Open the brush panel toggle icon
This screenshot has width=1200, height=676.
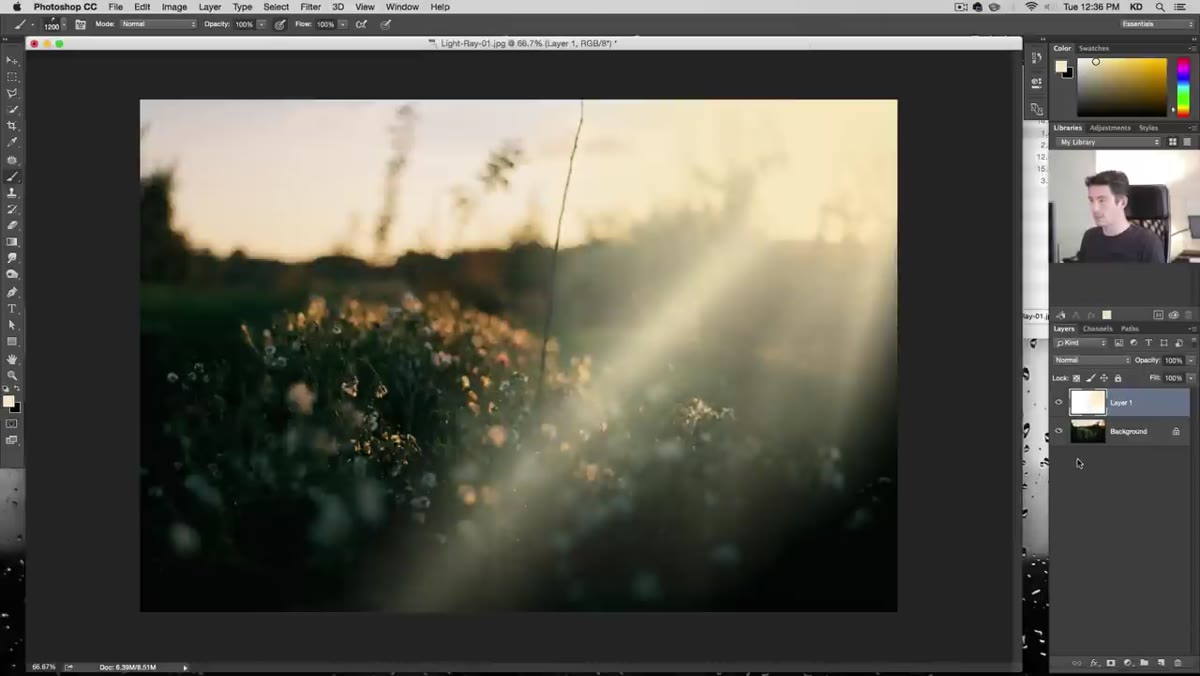(x=80, y=24)
